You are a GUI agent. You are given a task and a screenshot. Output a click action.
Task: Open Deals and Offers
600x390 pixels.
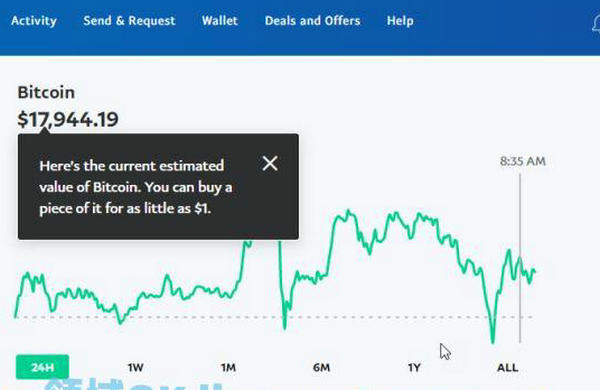click(312, 21)
